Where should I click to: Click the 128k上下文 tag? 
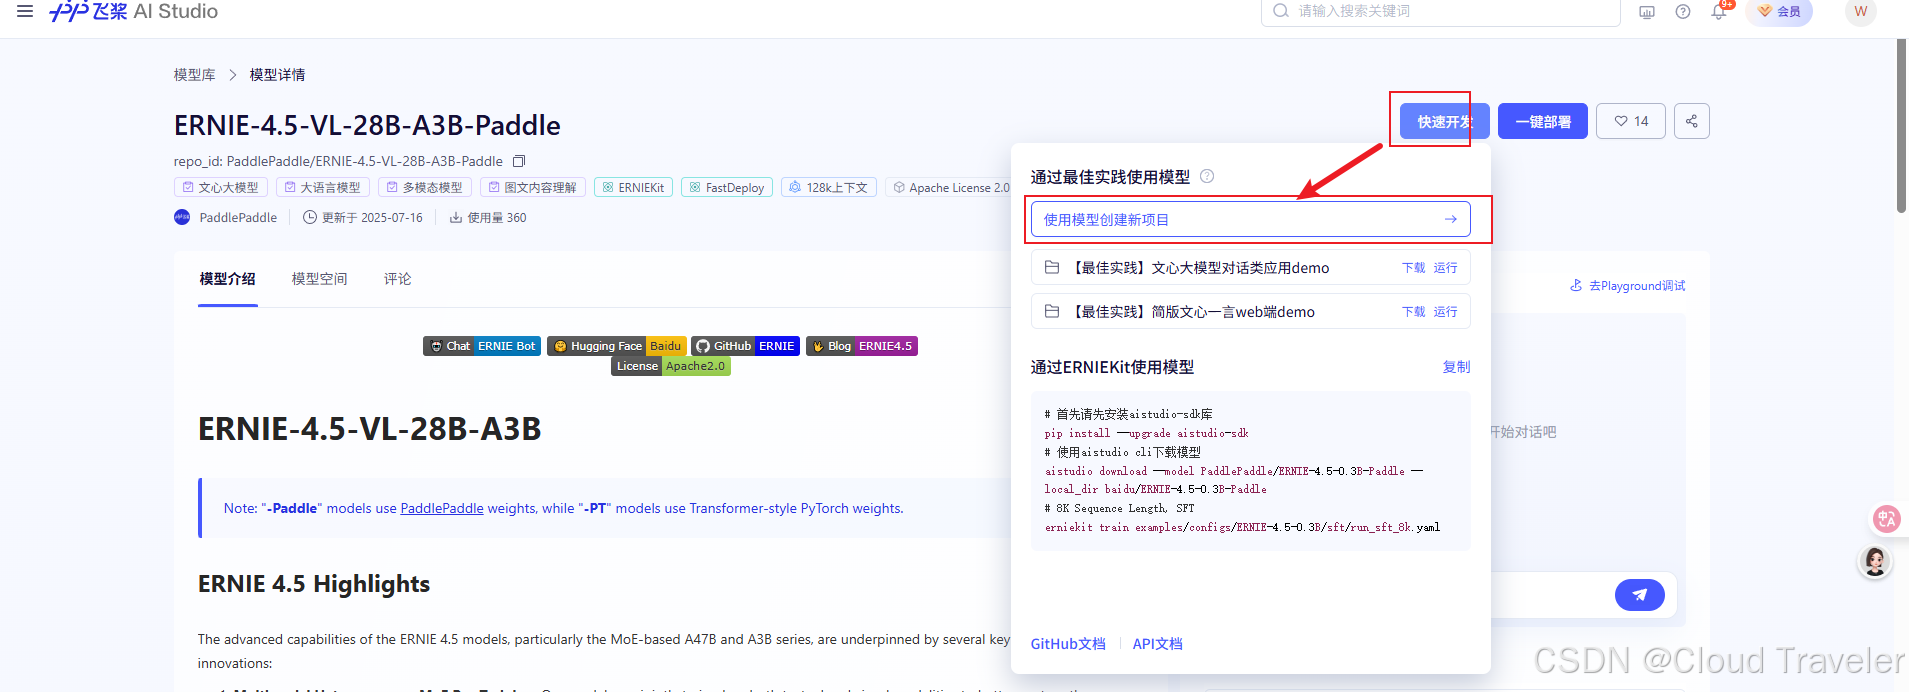[829, 187]
